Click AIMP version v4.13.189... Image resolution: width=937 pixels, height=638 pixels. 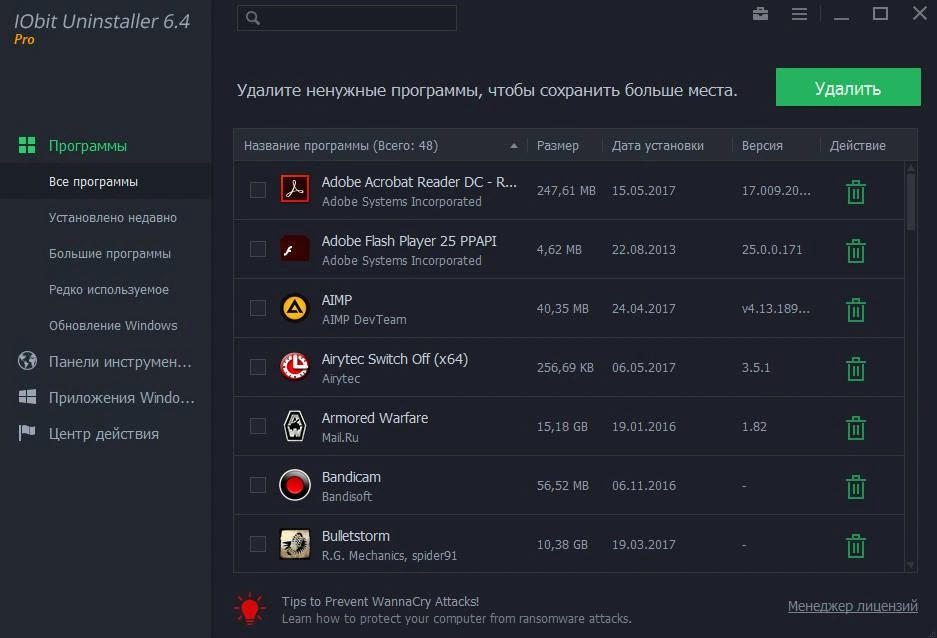776,308
